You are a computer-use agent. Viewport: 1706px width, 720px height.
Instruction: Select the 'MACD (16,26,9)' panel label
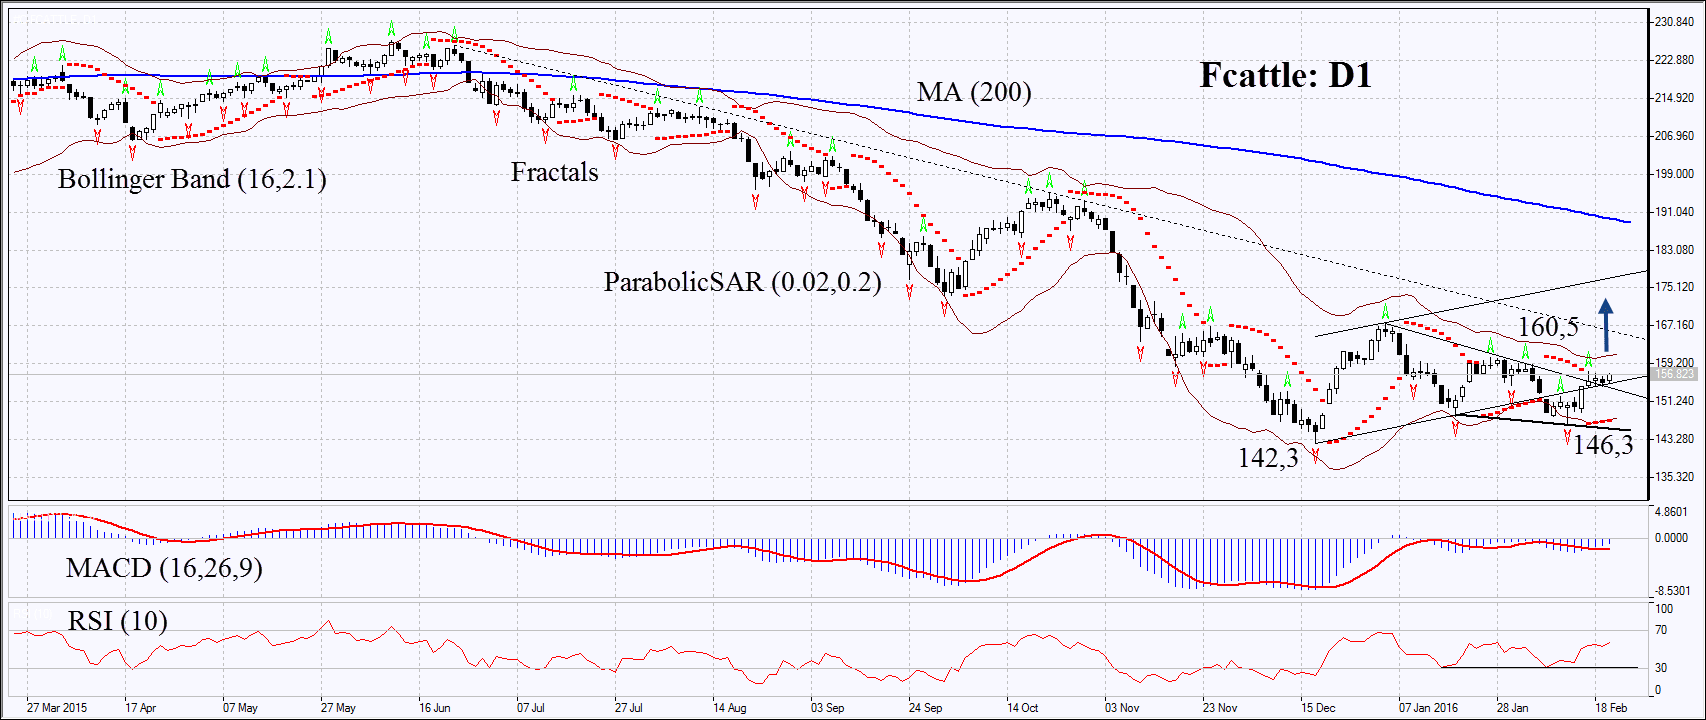tap(164, 568)
